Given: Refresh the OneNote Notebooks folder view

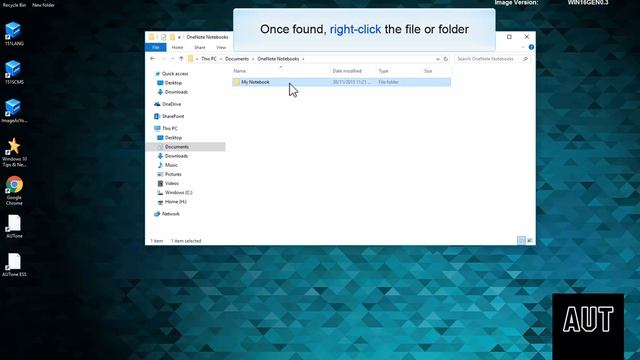Looking at the screenshot, I should 446,59.
